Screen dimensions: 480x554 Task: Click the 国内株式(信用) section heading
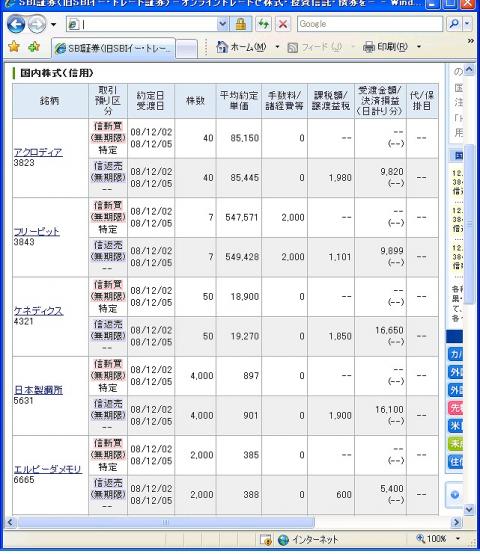pyautogui.click(x=57, y=73)
